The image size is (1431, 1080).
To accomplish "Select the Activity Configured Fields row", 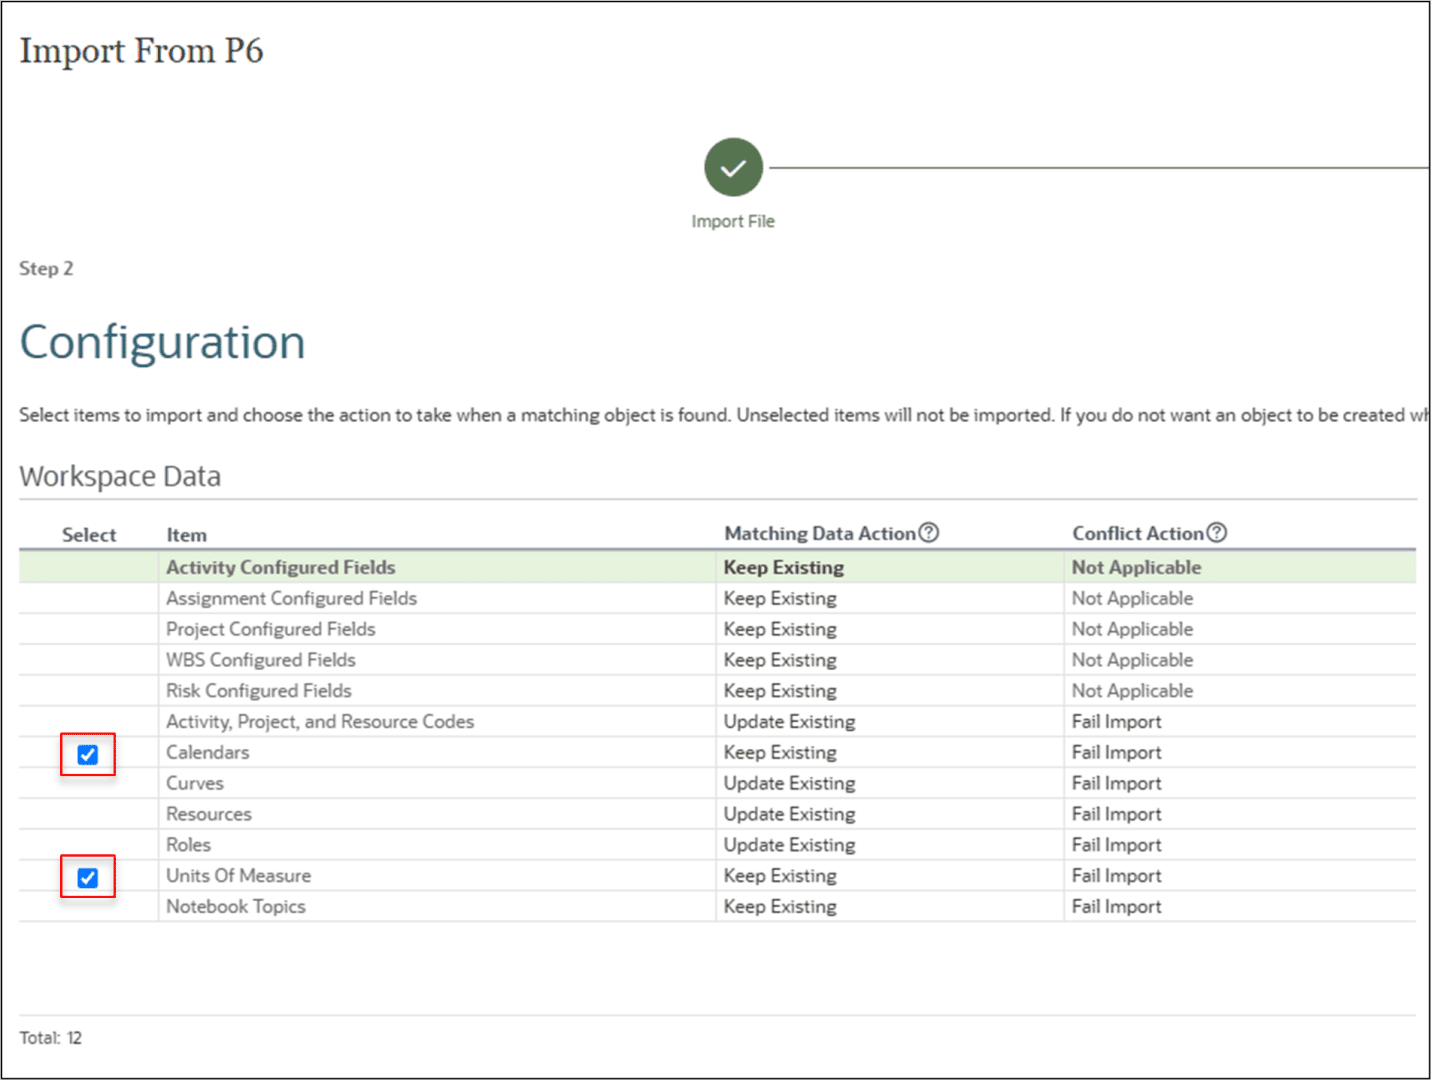I will coord(717,567).
